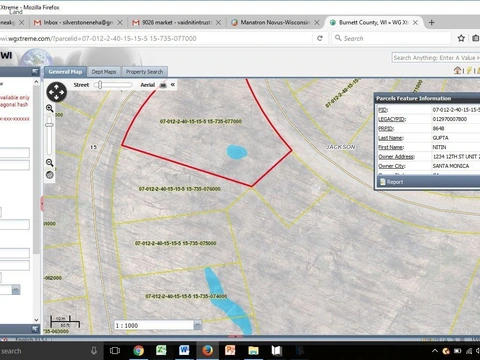Switch to the Dept Maps tab
Image resolution: width=480 pixels, height=360 pixels.
(x=104, y=72)
